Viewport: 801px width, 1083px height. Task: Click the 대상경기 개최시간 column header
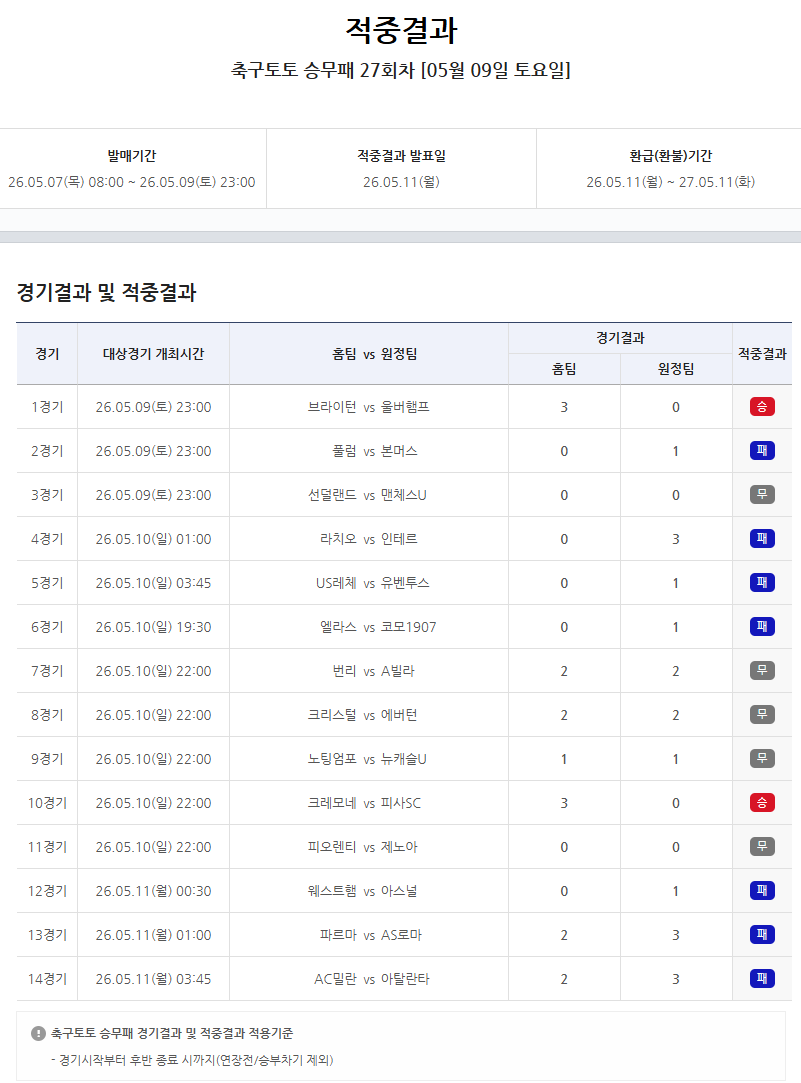[x=153, y=354]
